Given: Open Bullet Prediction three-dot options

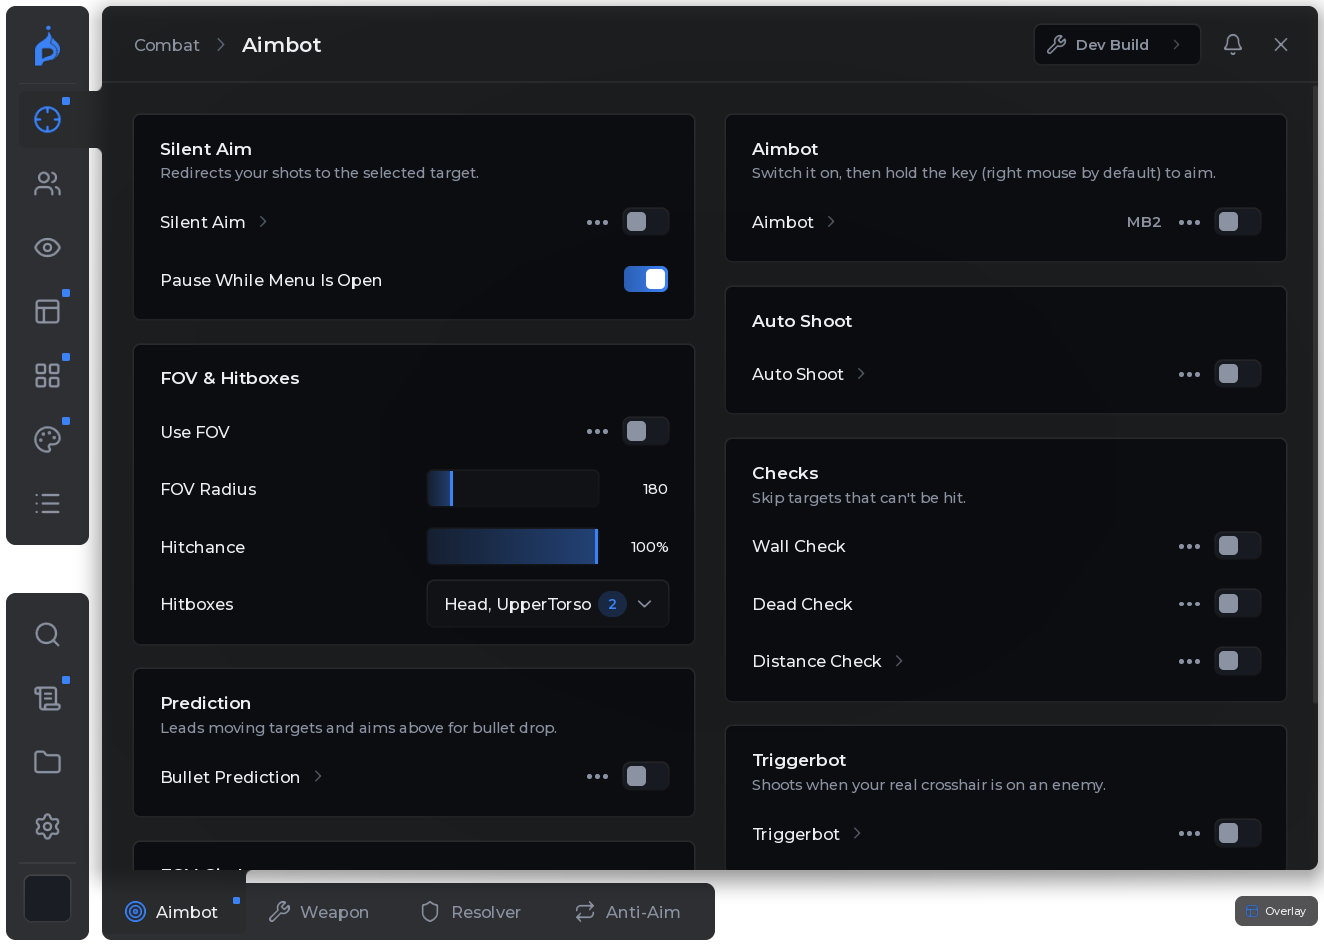Looking at the screenshot, I should pyautogui.click(x=597, y=776).
